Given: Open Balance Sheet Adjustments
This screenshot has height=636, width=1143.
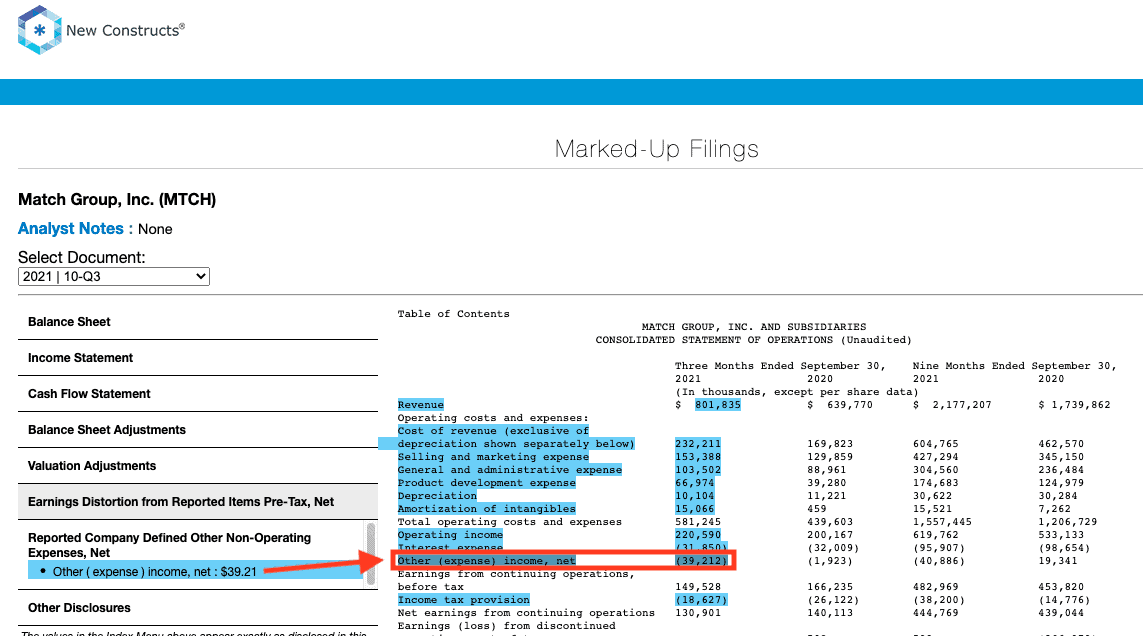Looking at the screenshot, I should 198,430.
